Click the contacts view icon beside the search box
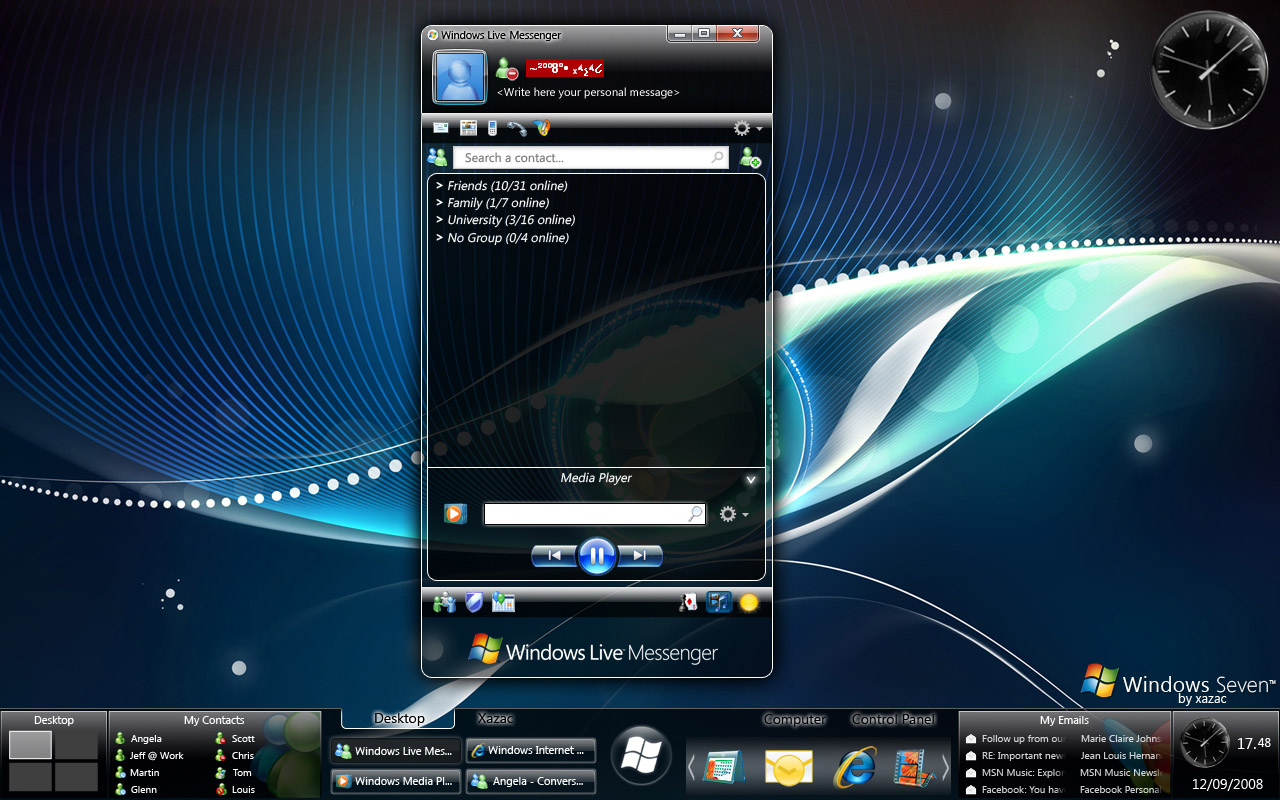The height and width of the screenshot is (800, 1280). tap(437, 157)
